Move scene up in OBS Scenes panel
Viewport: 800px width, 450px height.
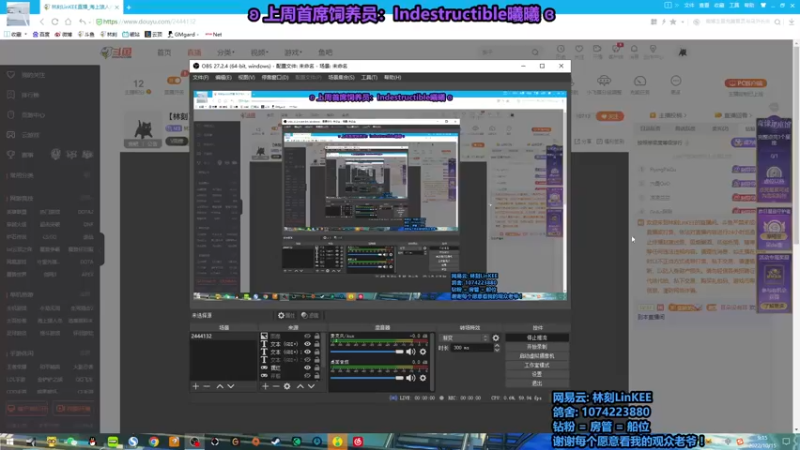tap(219, 386)
